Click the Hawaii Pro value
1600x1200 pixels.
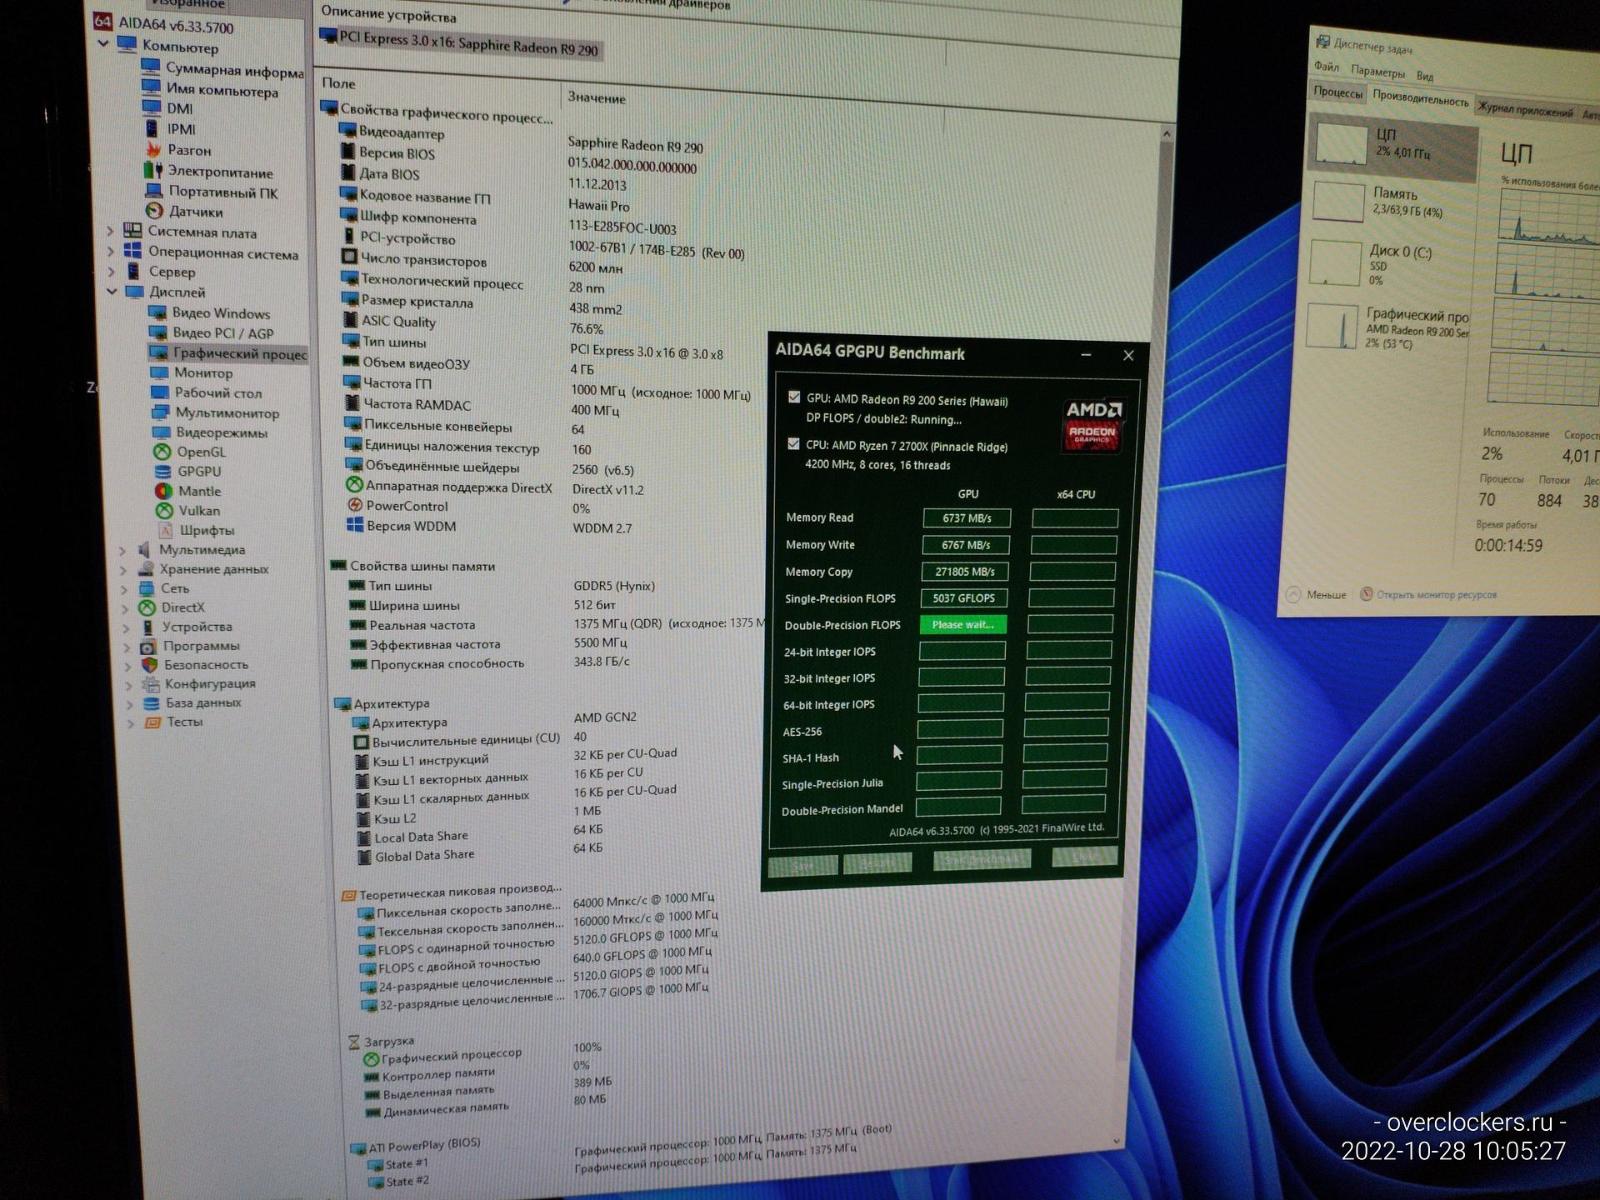tap(599, 205)
